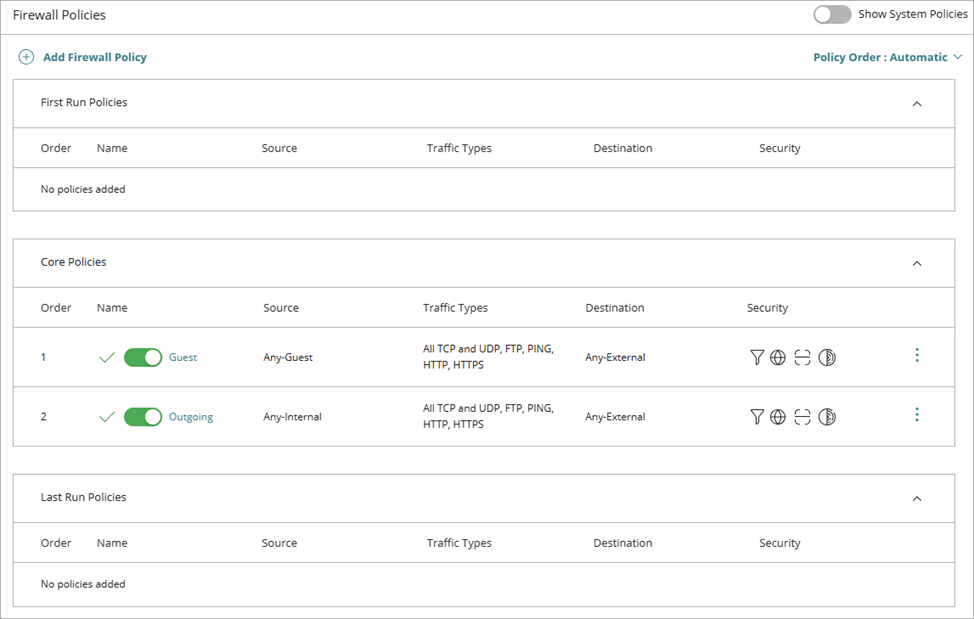Image resolution: width=974 pixels, height=619 pixels.
Task: Select the filter security icon on the Guest policy
Action: tap(757, 357)
